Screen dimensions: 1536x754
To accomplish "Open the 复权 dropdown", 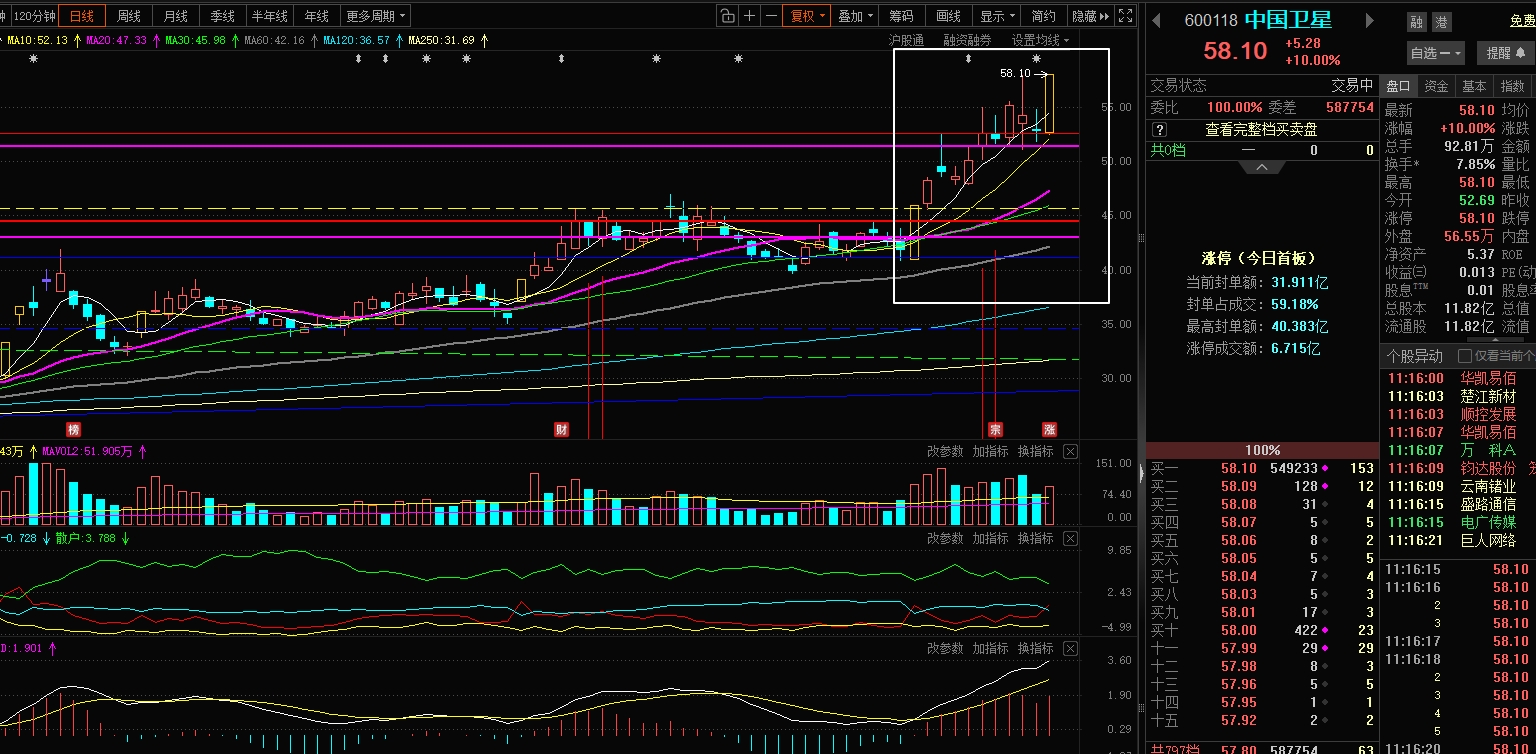I will point(809,16).
